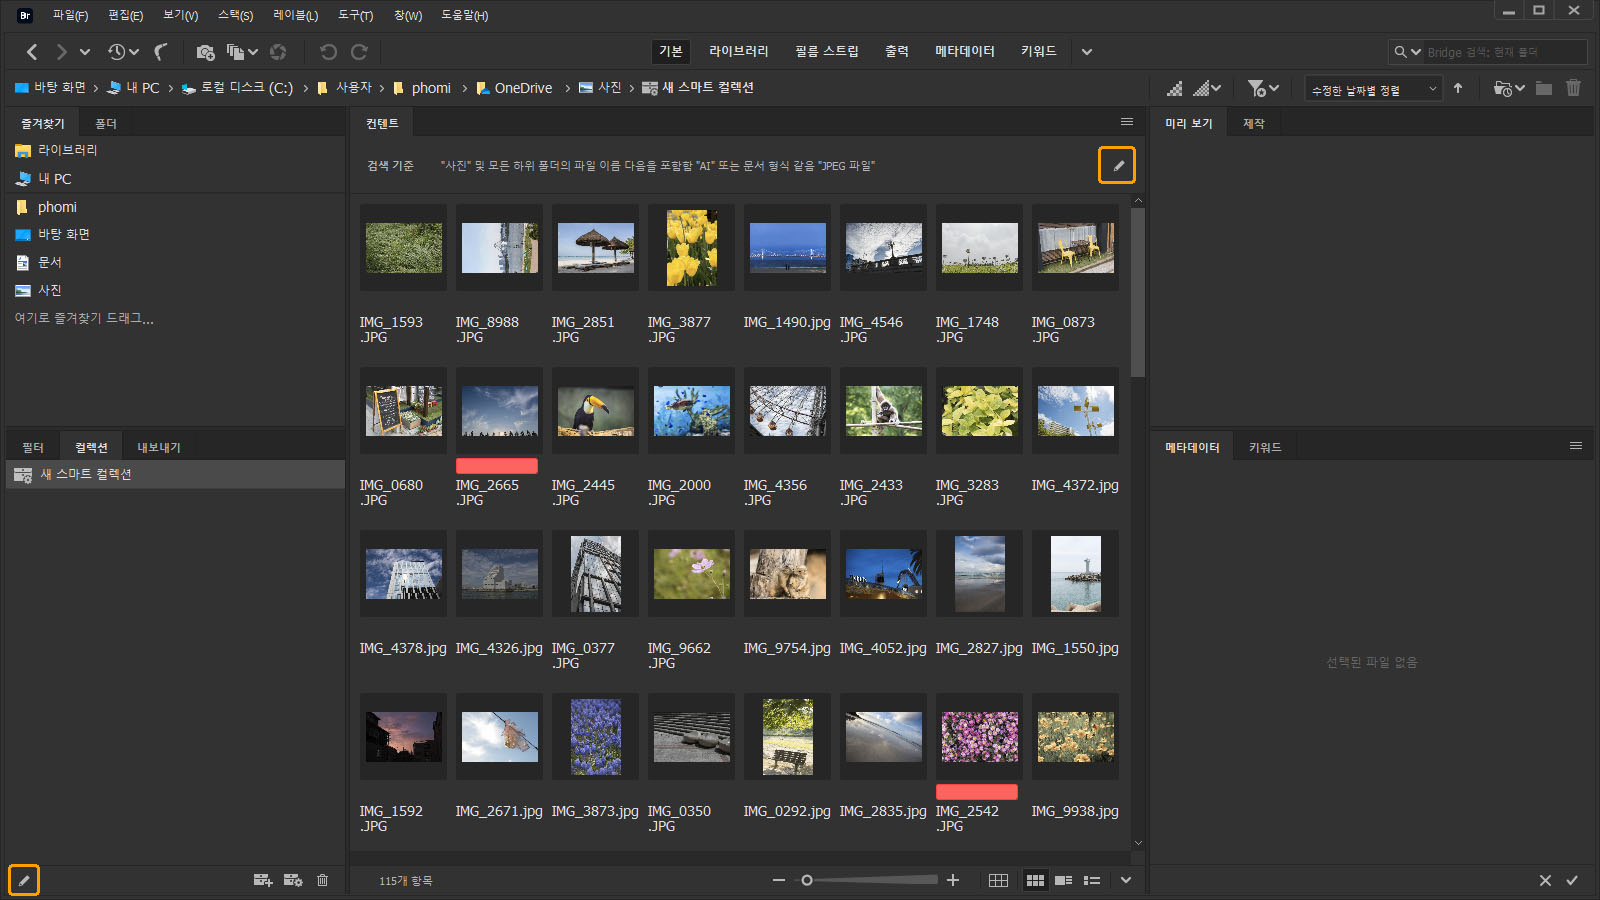Click the 새 스마트 컬렉션 icon in breadcrumb
This screenshot has width=1600, height=900.
click(x=650, y=88)
